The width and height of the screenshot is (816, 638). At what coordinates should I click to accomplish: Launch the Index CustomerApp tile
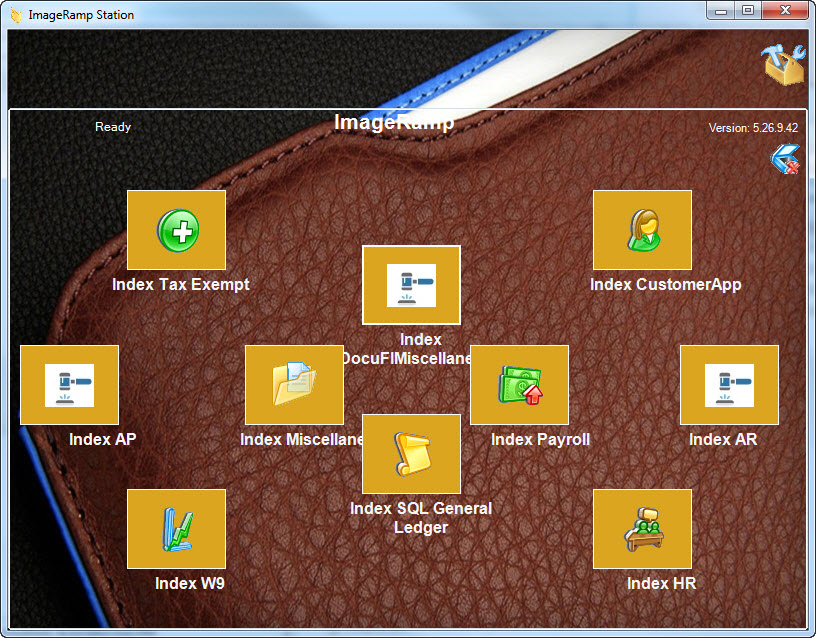point(642,230)
